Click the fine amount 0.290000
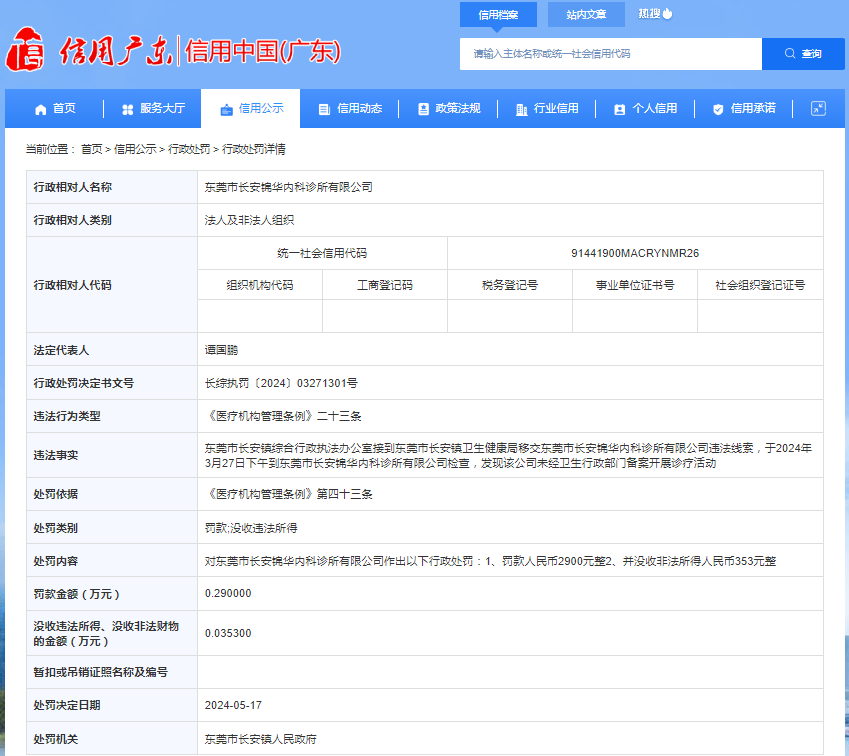 228,594
